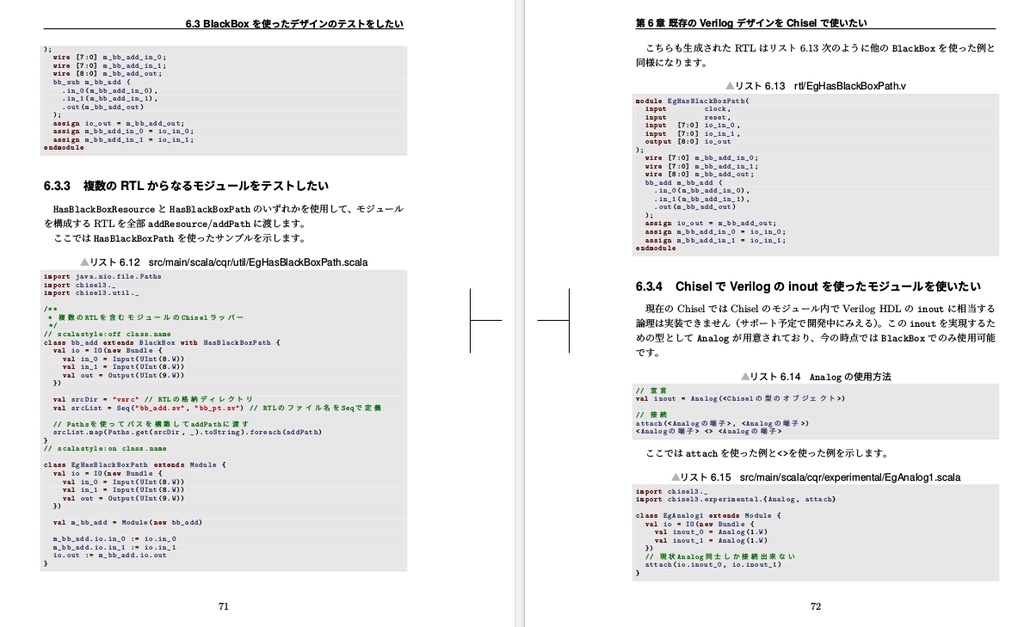Click the 'val srcList = Seq("bb_add.sv", "bb_pt.sv")' line
The image size is (1024, 627).
point(217,408)
